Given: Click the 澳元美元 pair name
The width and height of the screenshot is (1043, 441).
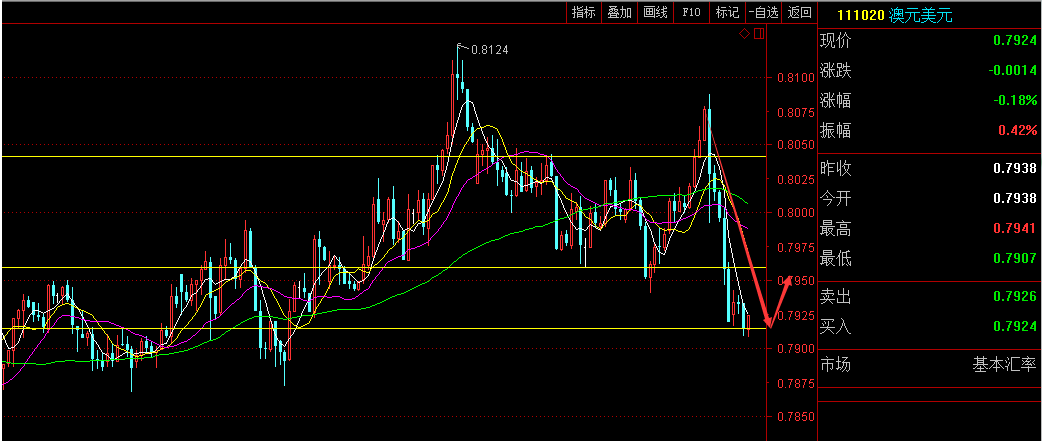Looking at the screenshot, I should (x=921, y=15).
